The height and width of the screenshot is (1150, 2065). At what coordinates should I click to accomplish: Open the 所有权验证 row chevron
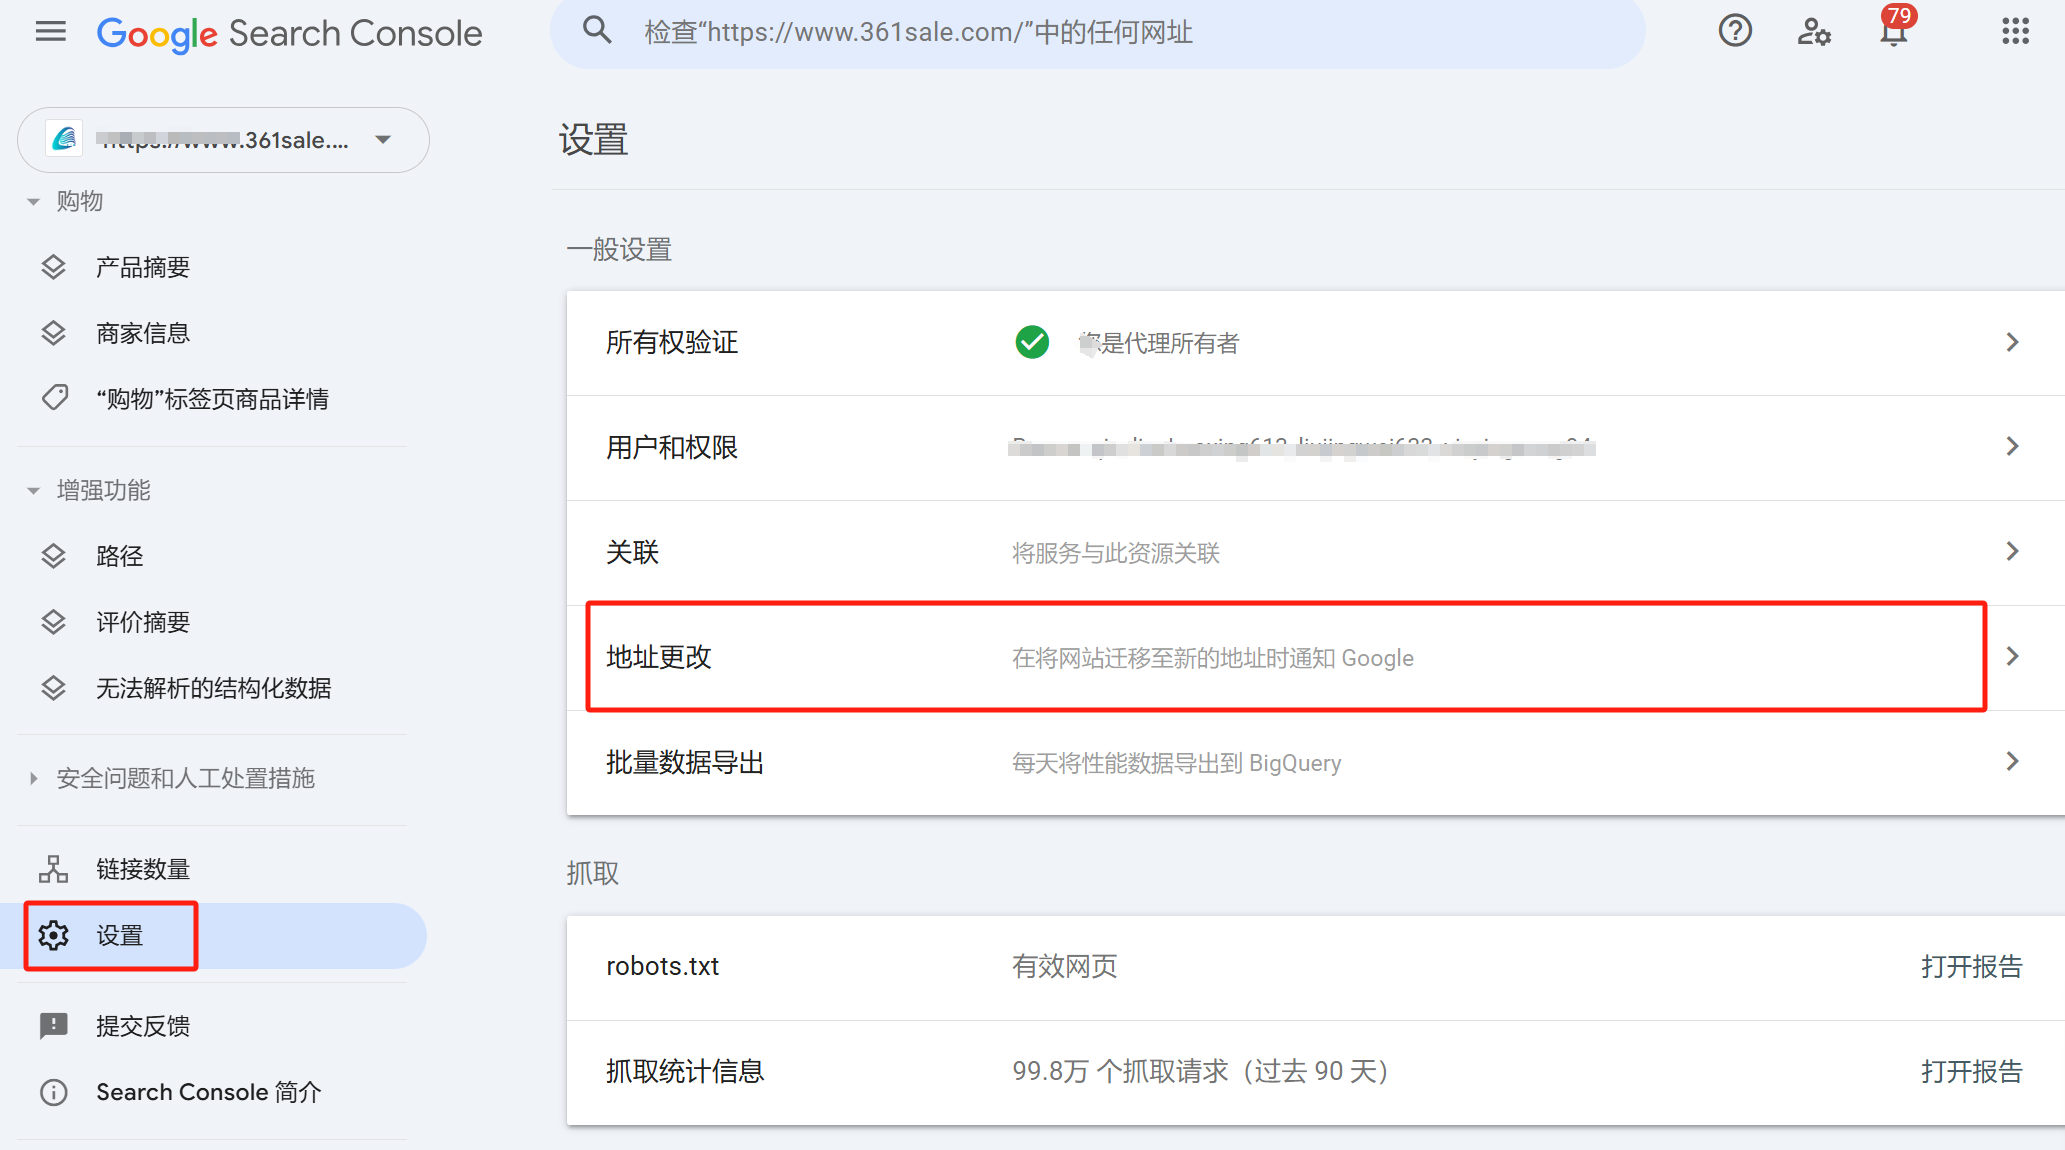tap(2012, 342)
